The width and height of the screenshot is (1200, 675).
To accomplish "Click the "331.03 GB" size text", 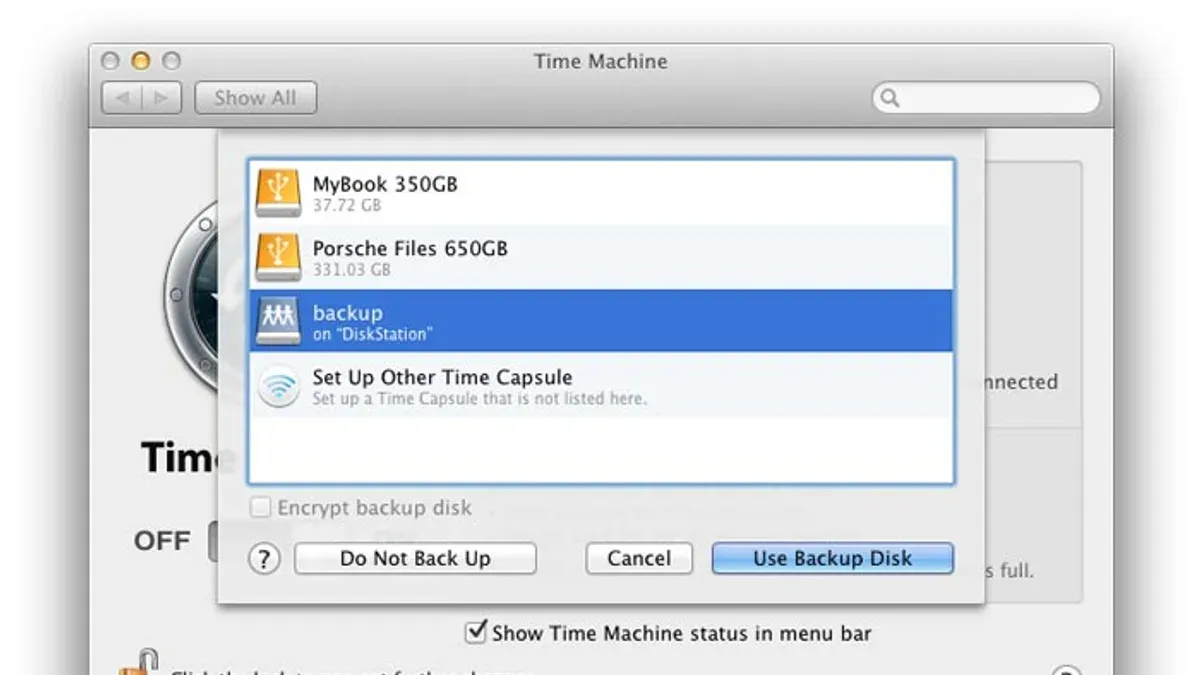I will (352, 270).
